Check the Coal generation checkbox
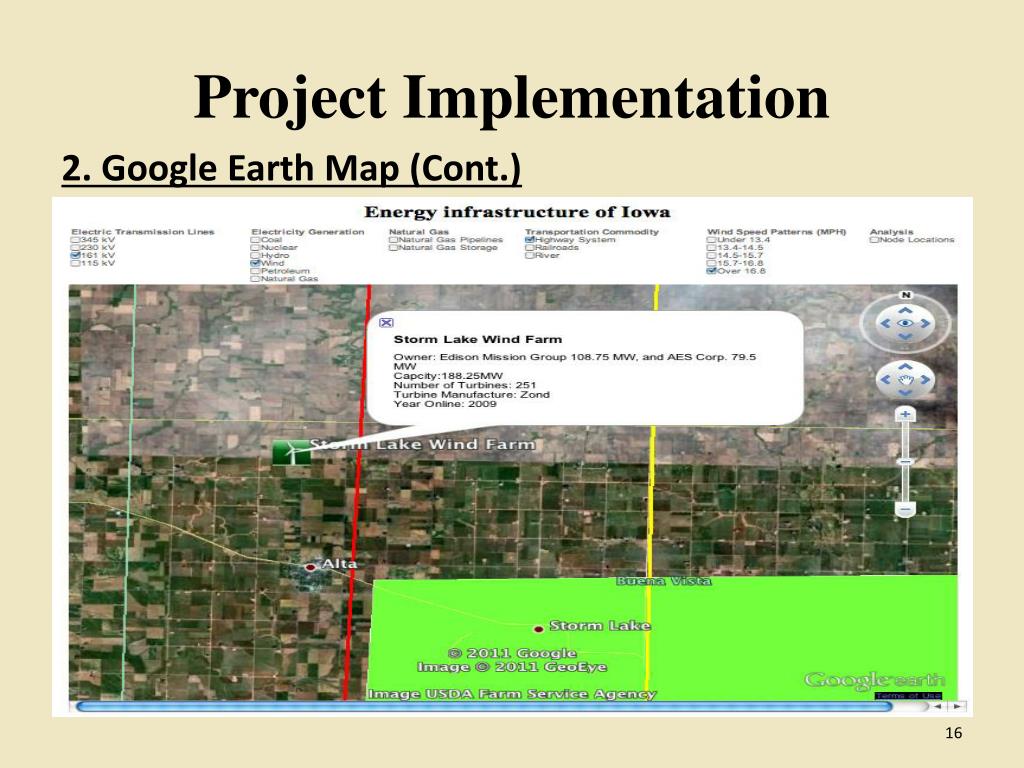The width and height of the screenshot is (1024, 768). (x=255, y=240)
